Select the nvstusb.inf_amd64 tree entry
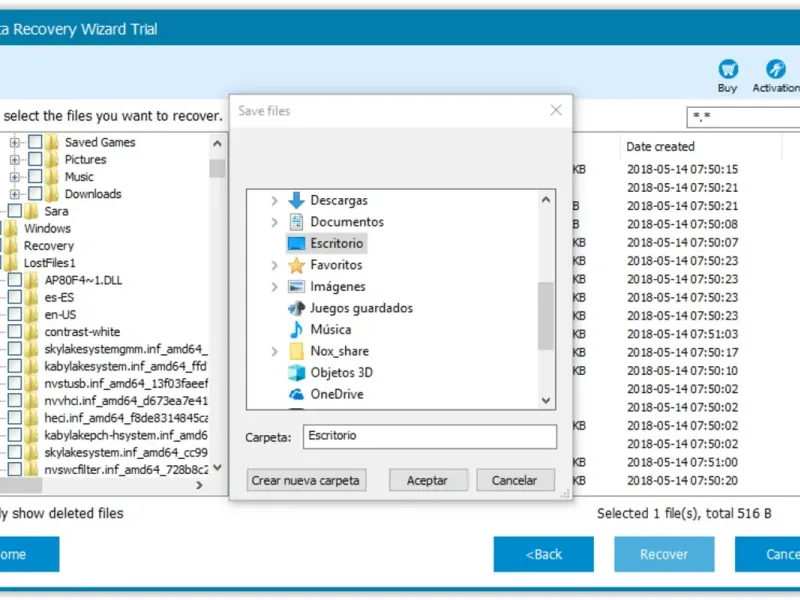This screenshot has height=600, width=800. coord(127,384)
